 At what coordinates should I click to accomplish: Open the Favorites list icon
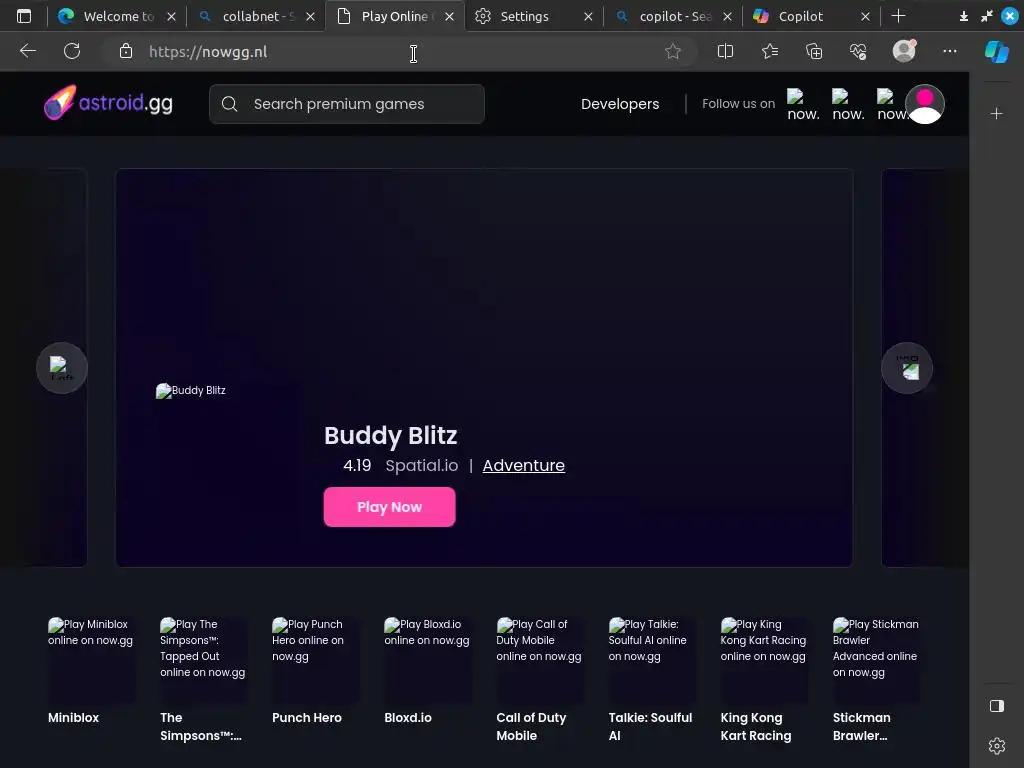point(770,51)
